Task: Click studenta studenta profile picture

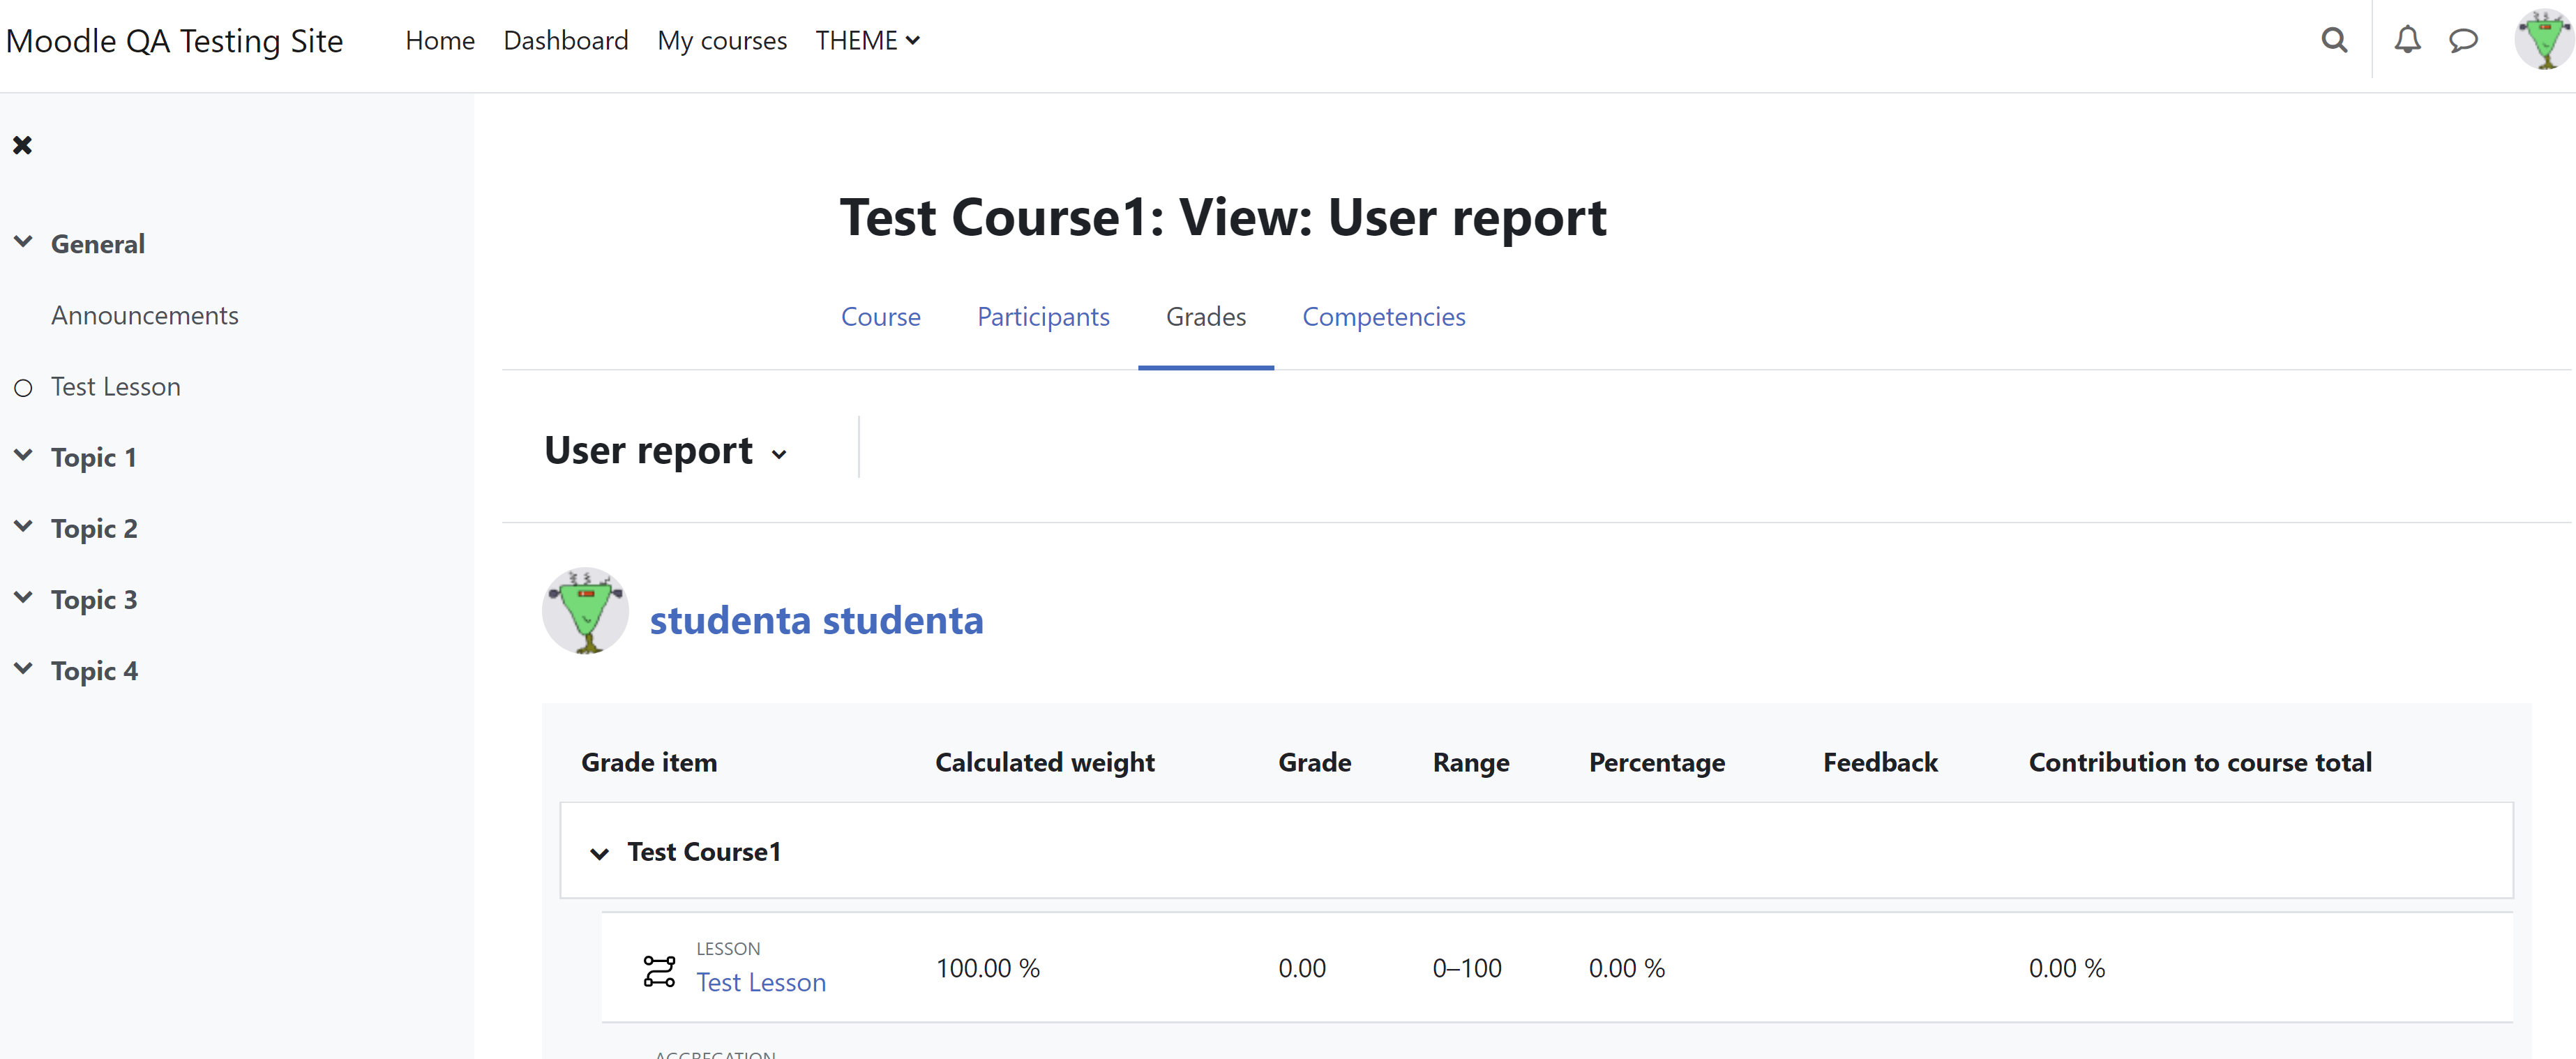Action: point(585,611)
